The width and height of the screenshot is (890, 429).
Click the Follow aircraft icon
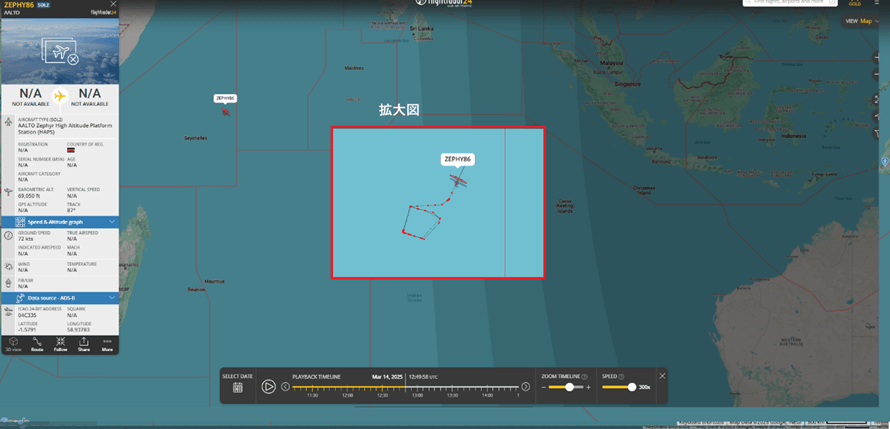click(61, 343)
